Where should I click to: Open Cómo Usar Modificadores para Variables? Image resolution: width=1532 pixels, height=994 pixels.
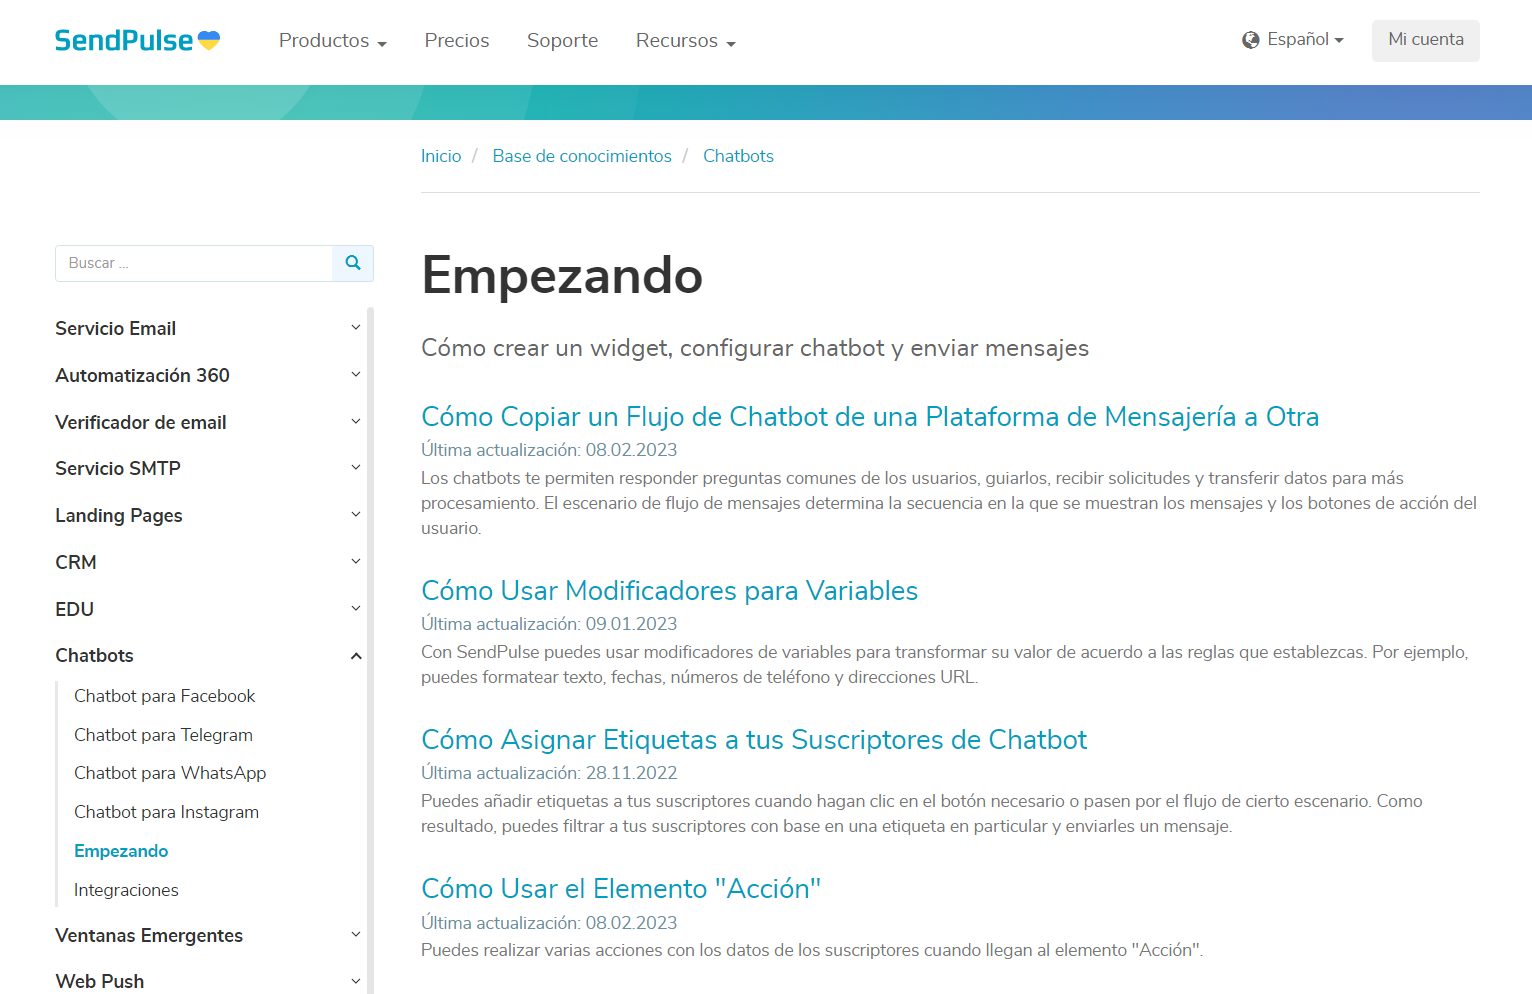click(670, 591)
